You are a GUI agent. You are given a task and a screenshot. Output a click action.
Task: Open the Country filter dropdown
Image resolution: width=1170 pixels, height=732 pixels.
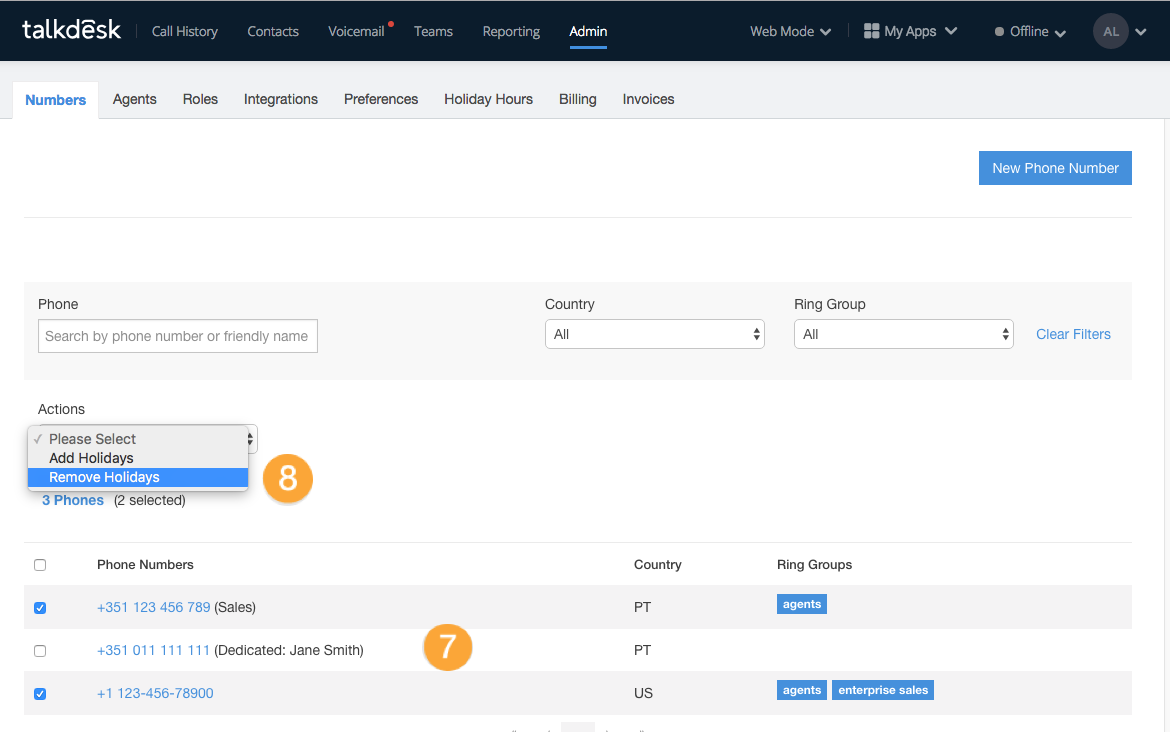tap(654, 334)
